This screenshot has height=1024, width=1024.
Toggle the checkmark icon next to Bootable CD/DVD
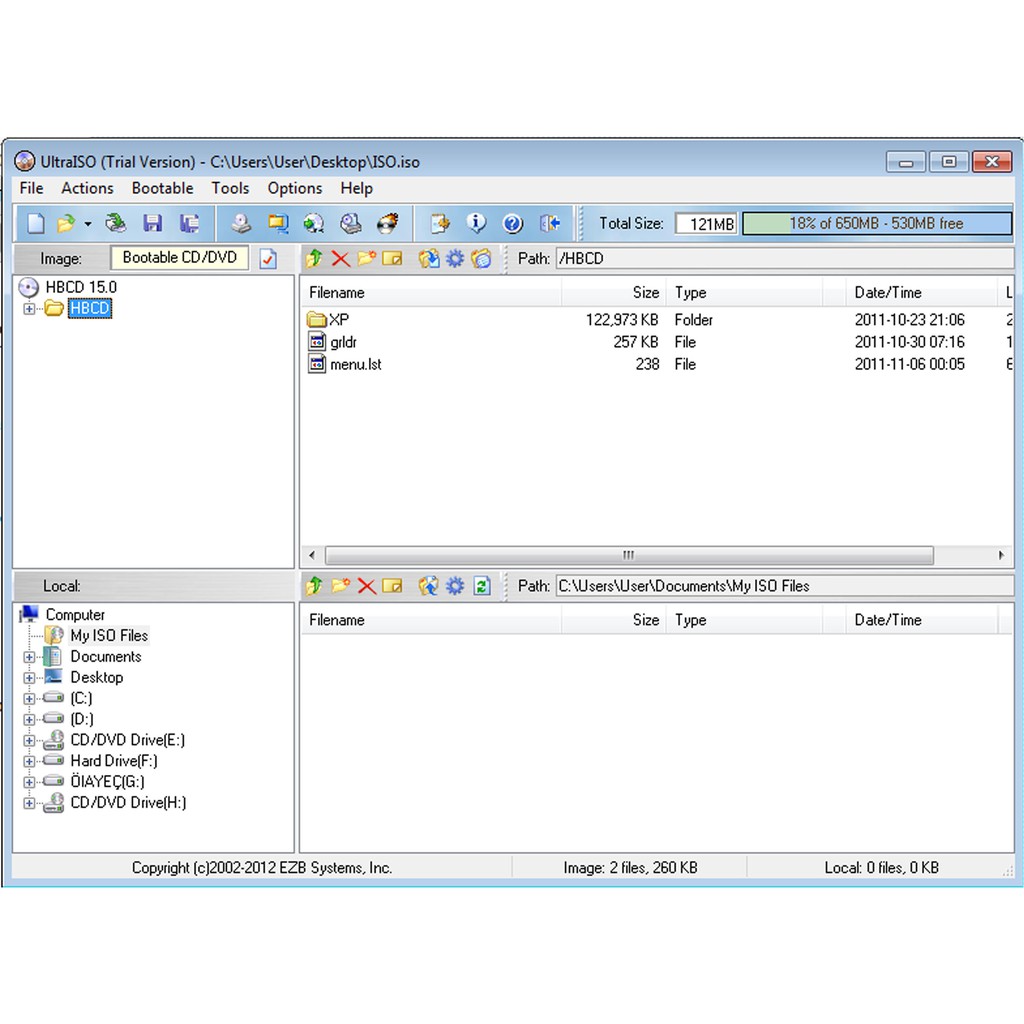[268, 259]
